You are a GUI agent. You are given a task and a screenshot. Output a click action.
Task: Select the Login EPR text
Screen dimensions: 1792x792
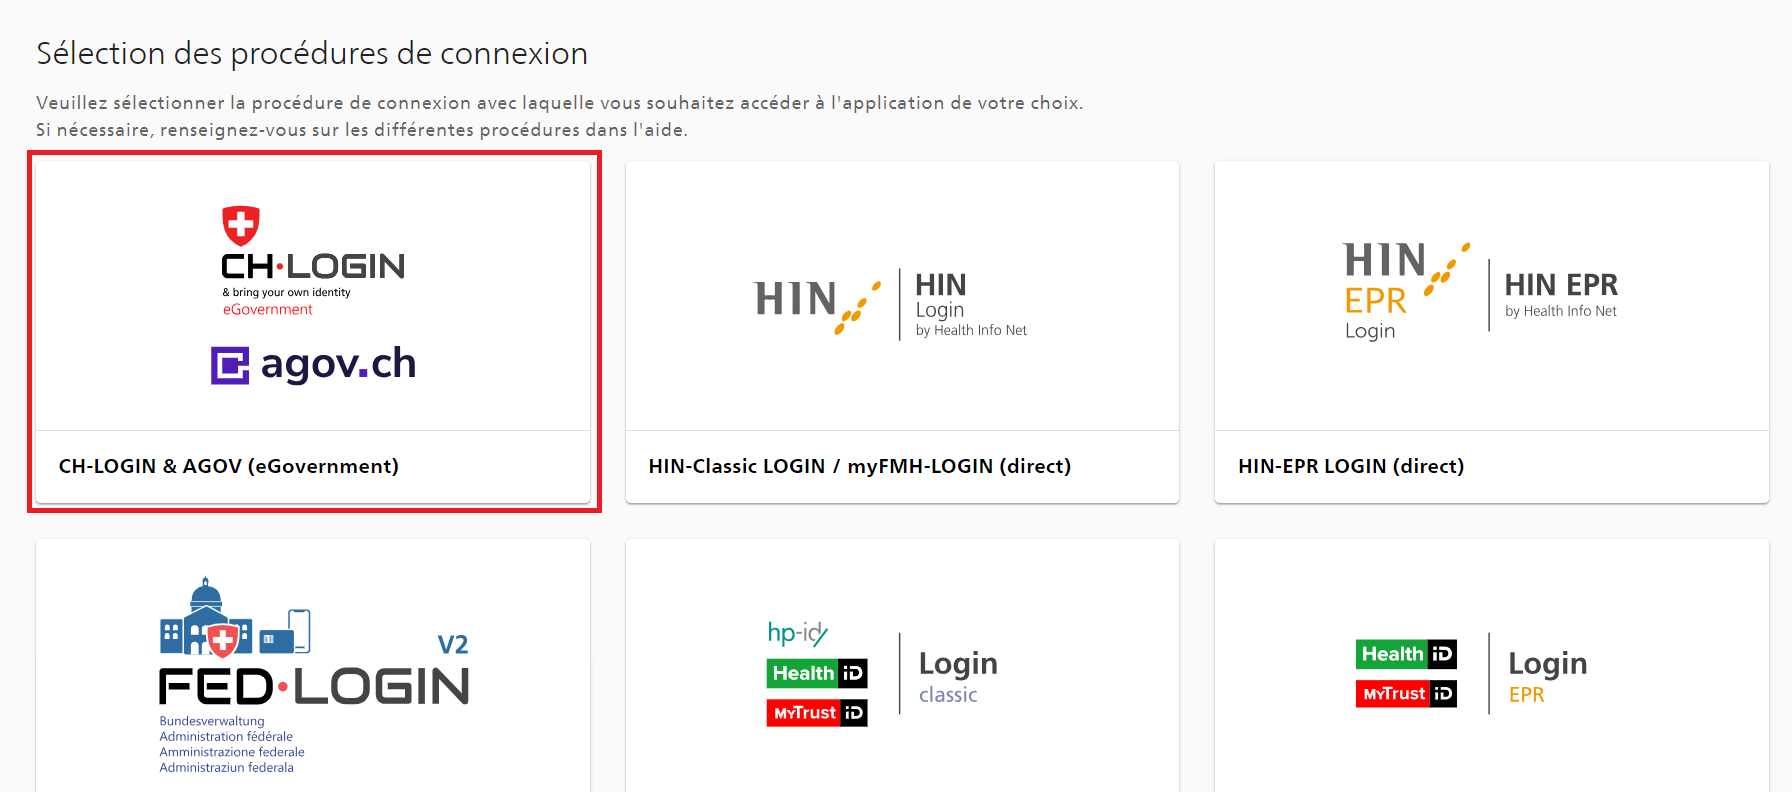pyautogui.click(x=1547, y=677)
